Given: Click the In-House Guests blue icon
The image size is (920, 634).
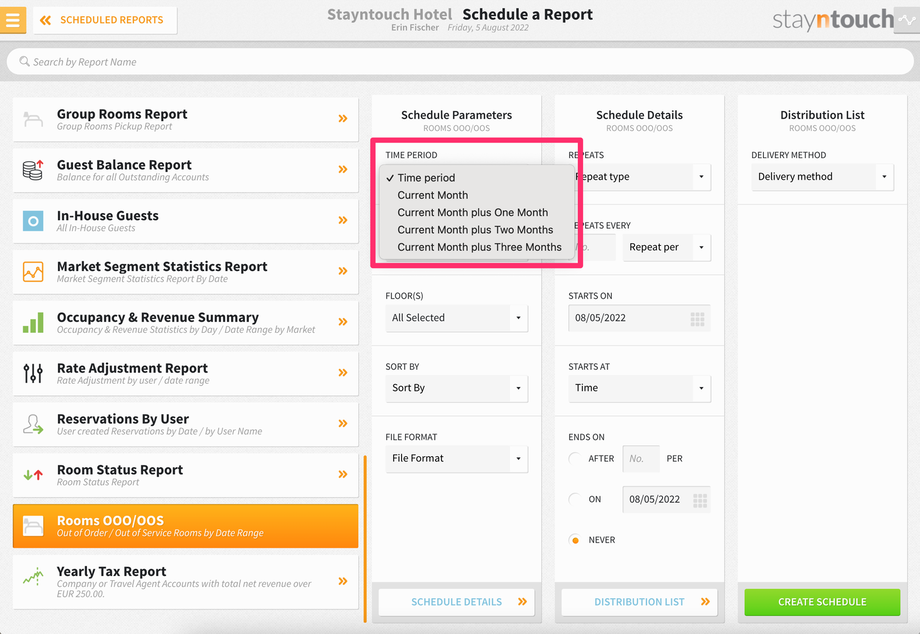Looking at the screenshot, I should pos(33,221).
